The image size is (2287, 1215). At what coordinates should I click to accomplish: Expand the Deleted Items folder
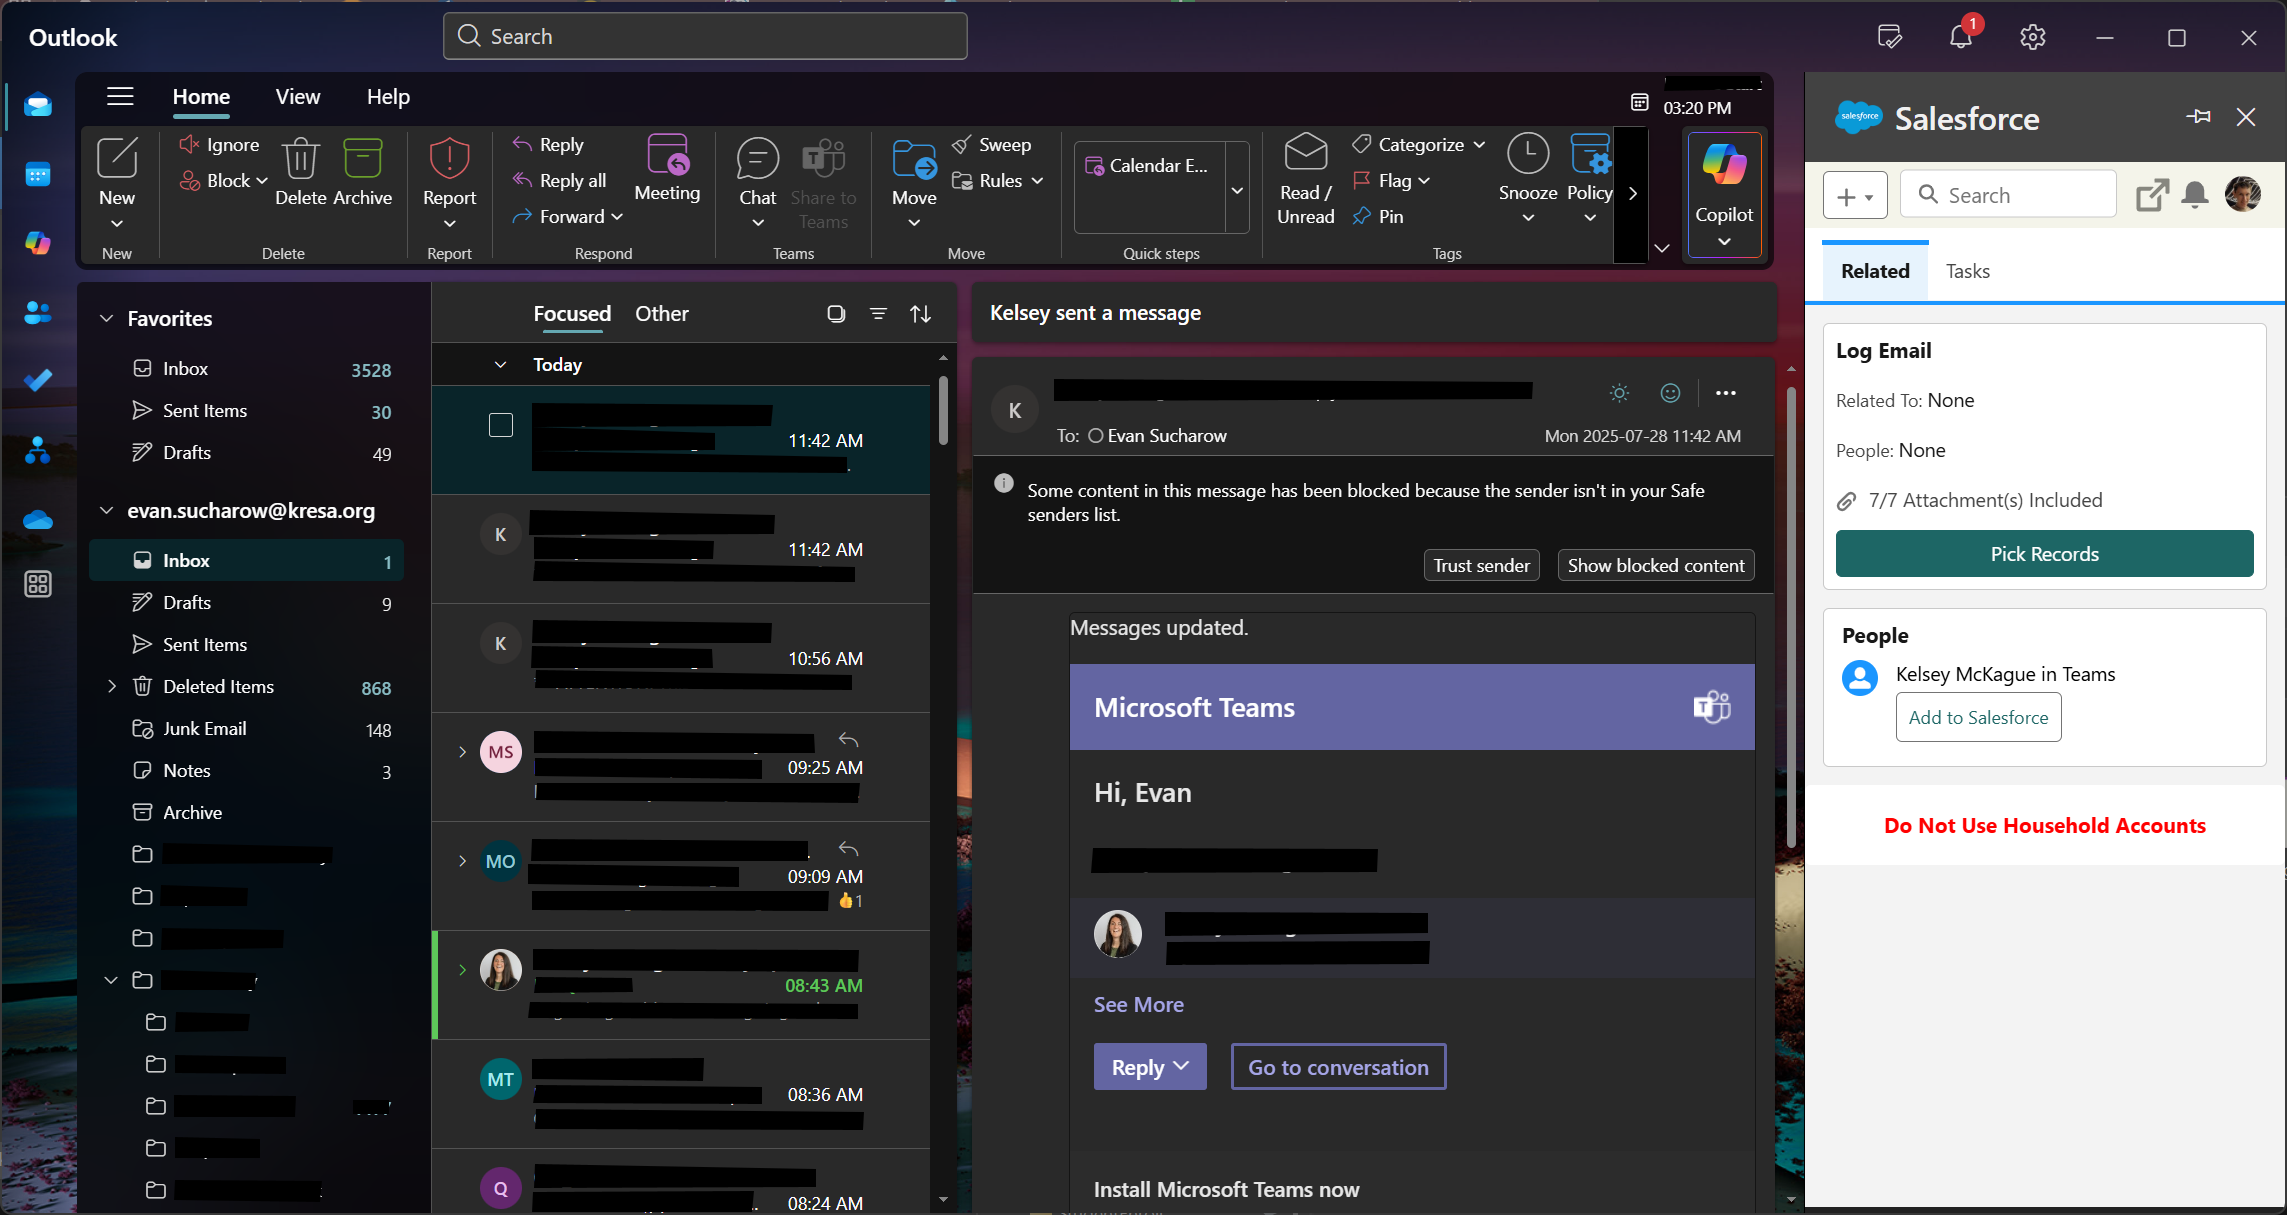click(x=112, y=686)
